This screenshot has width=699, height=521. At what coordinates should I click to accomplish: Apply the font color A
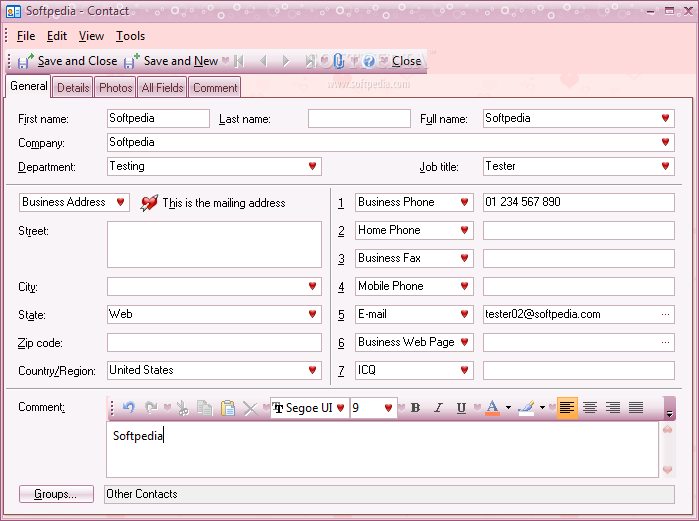pos(493,408)
